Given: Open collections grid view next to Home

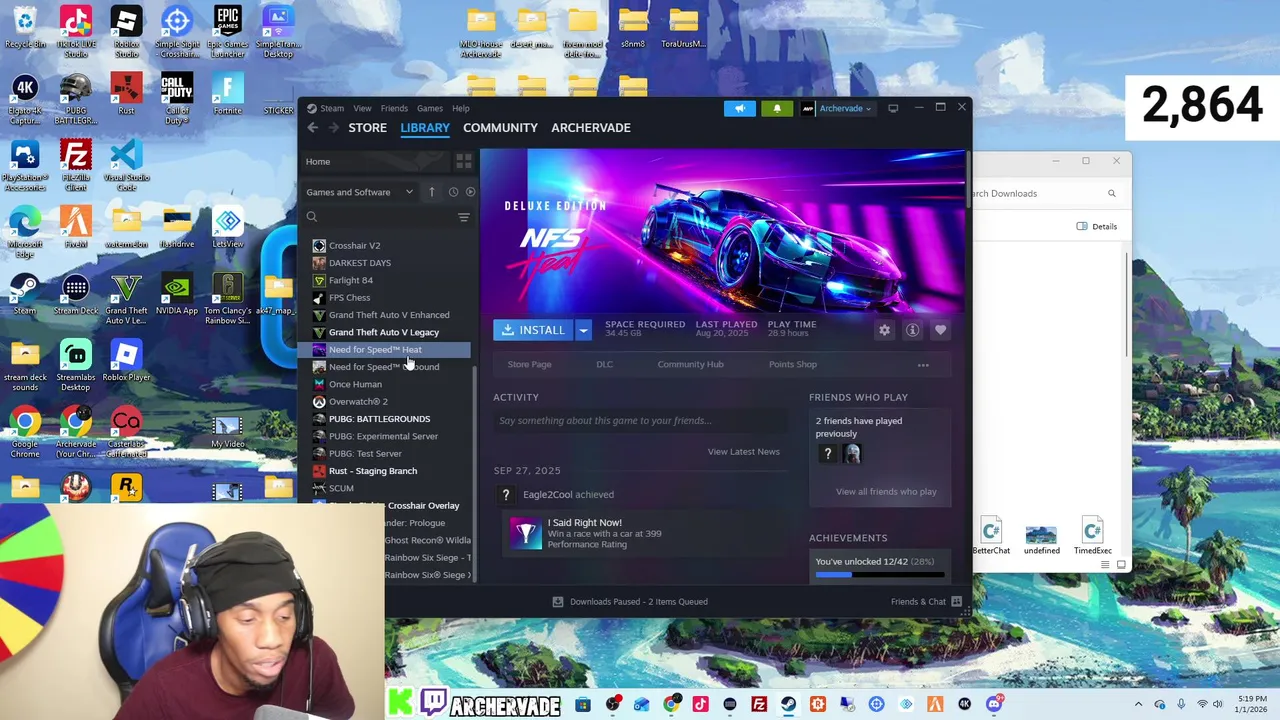Looking at the screenshot, I should [463, 161].
